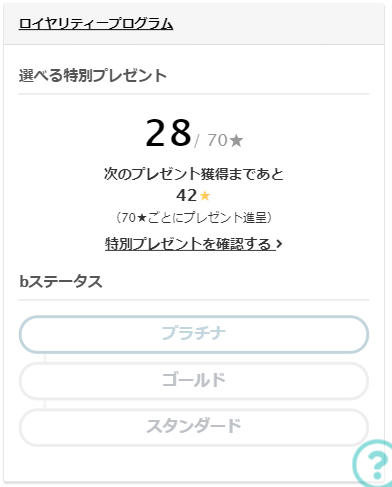392x487 pixels.
Task: Select the プラチナ status tier
Action: coord(194,334)
